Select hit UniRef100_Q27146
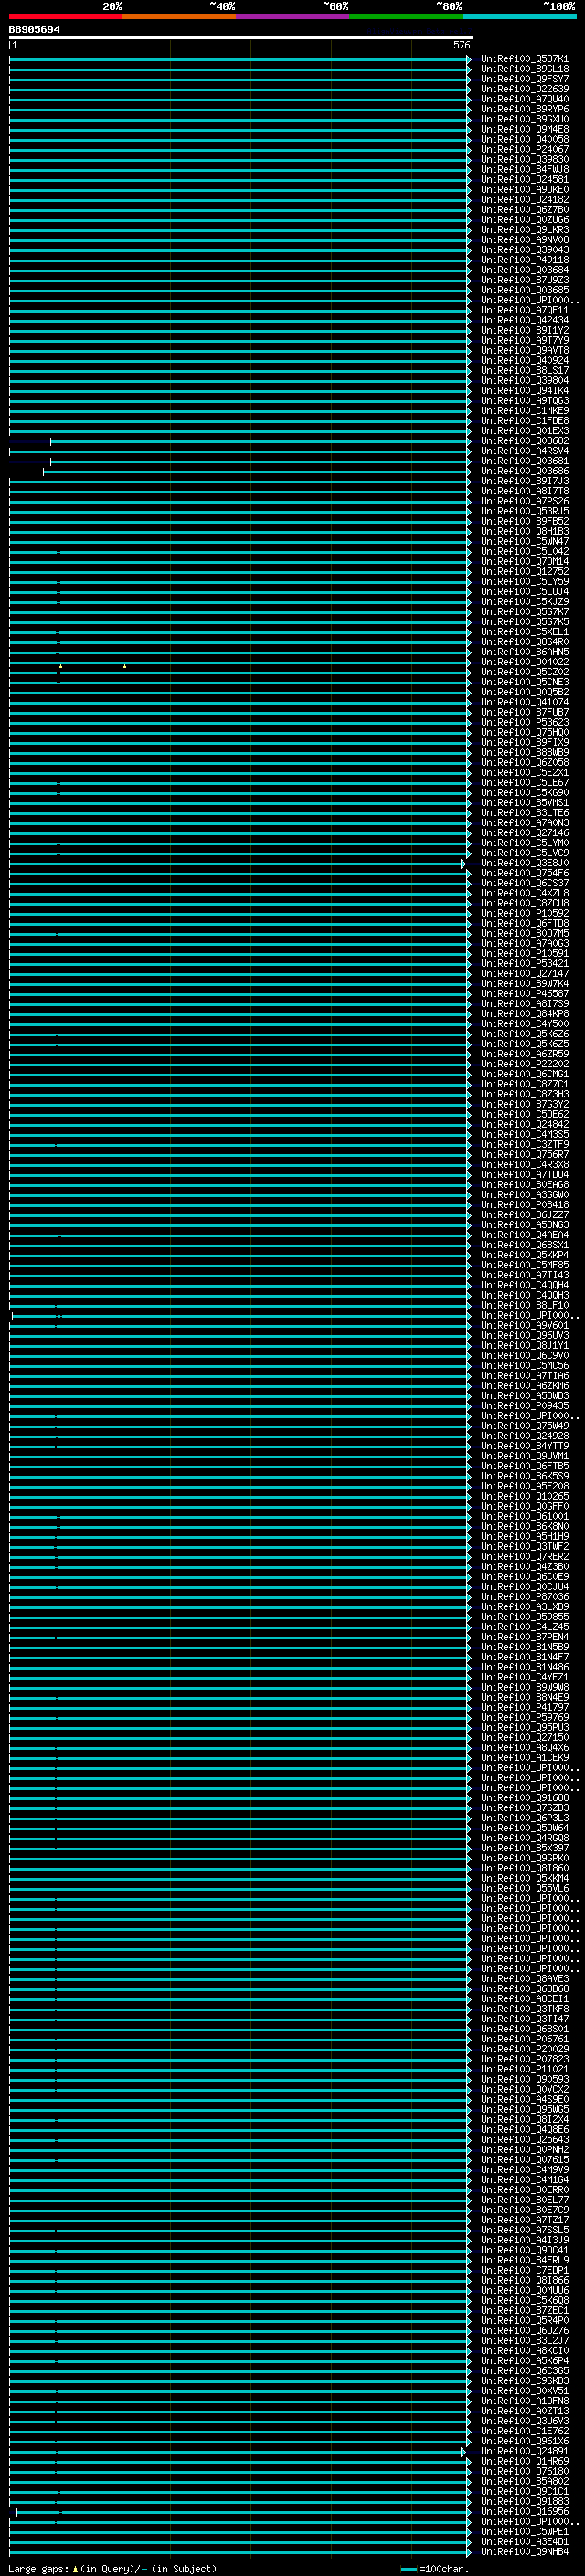 (x=525, y=833)
